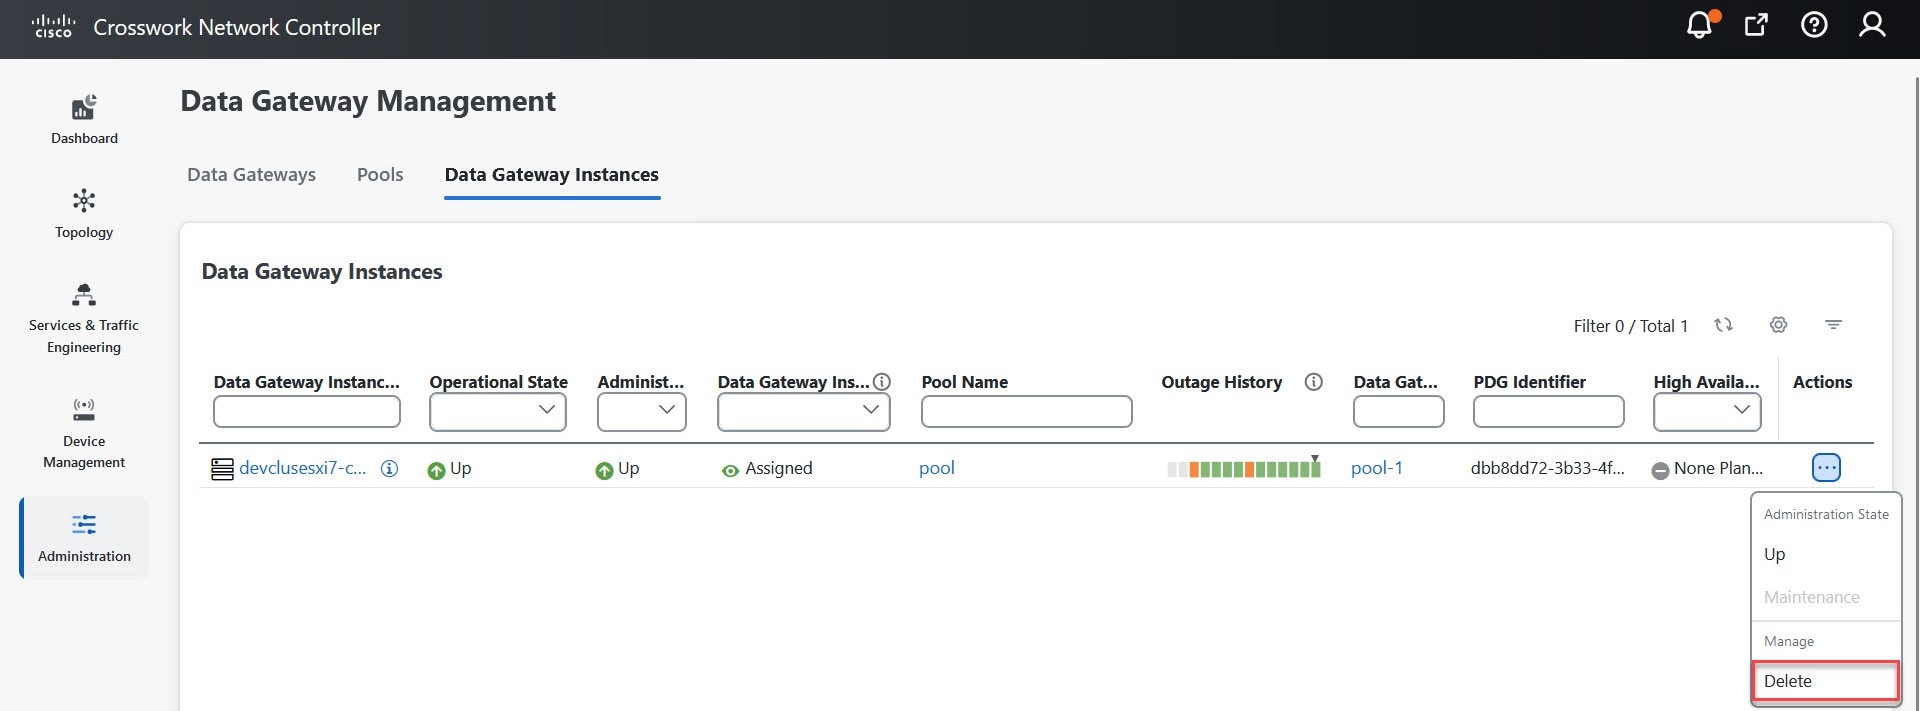This screenshot has height=711, width=1920.
Task: Click the Pool Name column header
Action: click(965, 382)
